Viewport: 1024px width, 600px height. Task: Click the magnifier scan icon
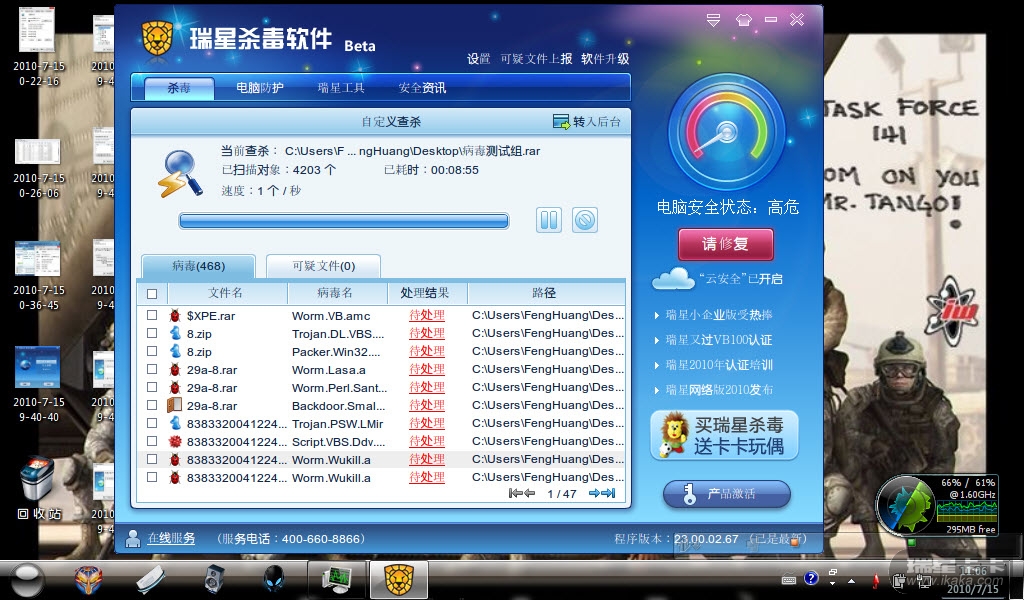[x=180, y=172]
